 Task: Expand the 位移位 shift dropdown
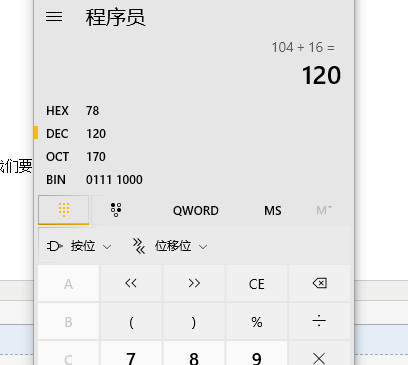click(170, 246)
